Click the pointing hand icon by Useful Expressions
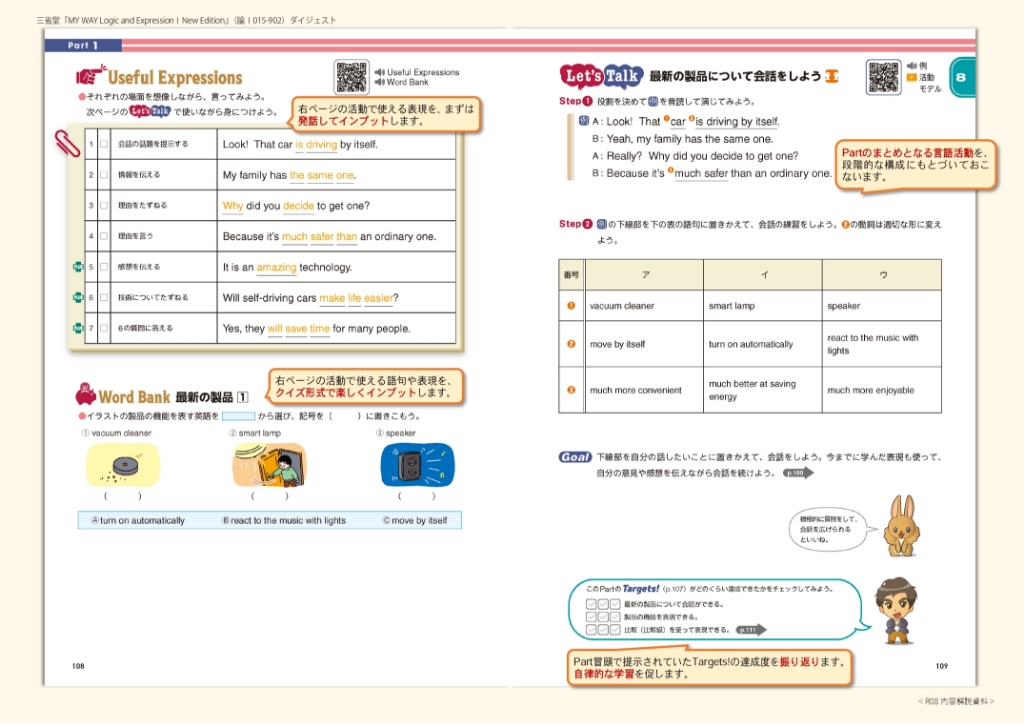 coord(90,77)
